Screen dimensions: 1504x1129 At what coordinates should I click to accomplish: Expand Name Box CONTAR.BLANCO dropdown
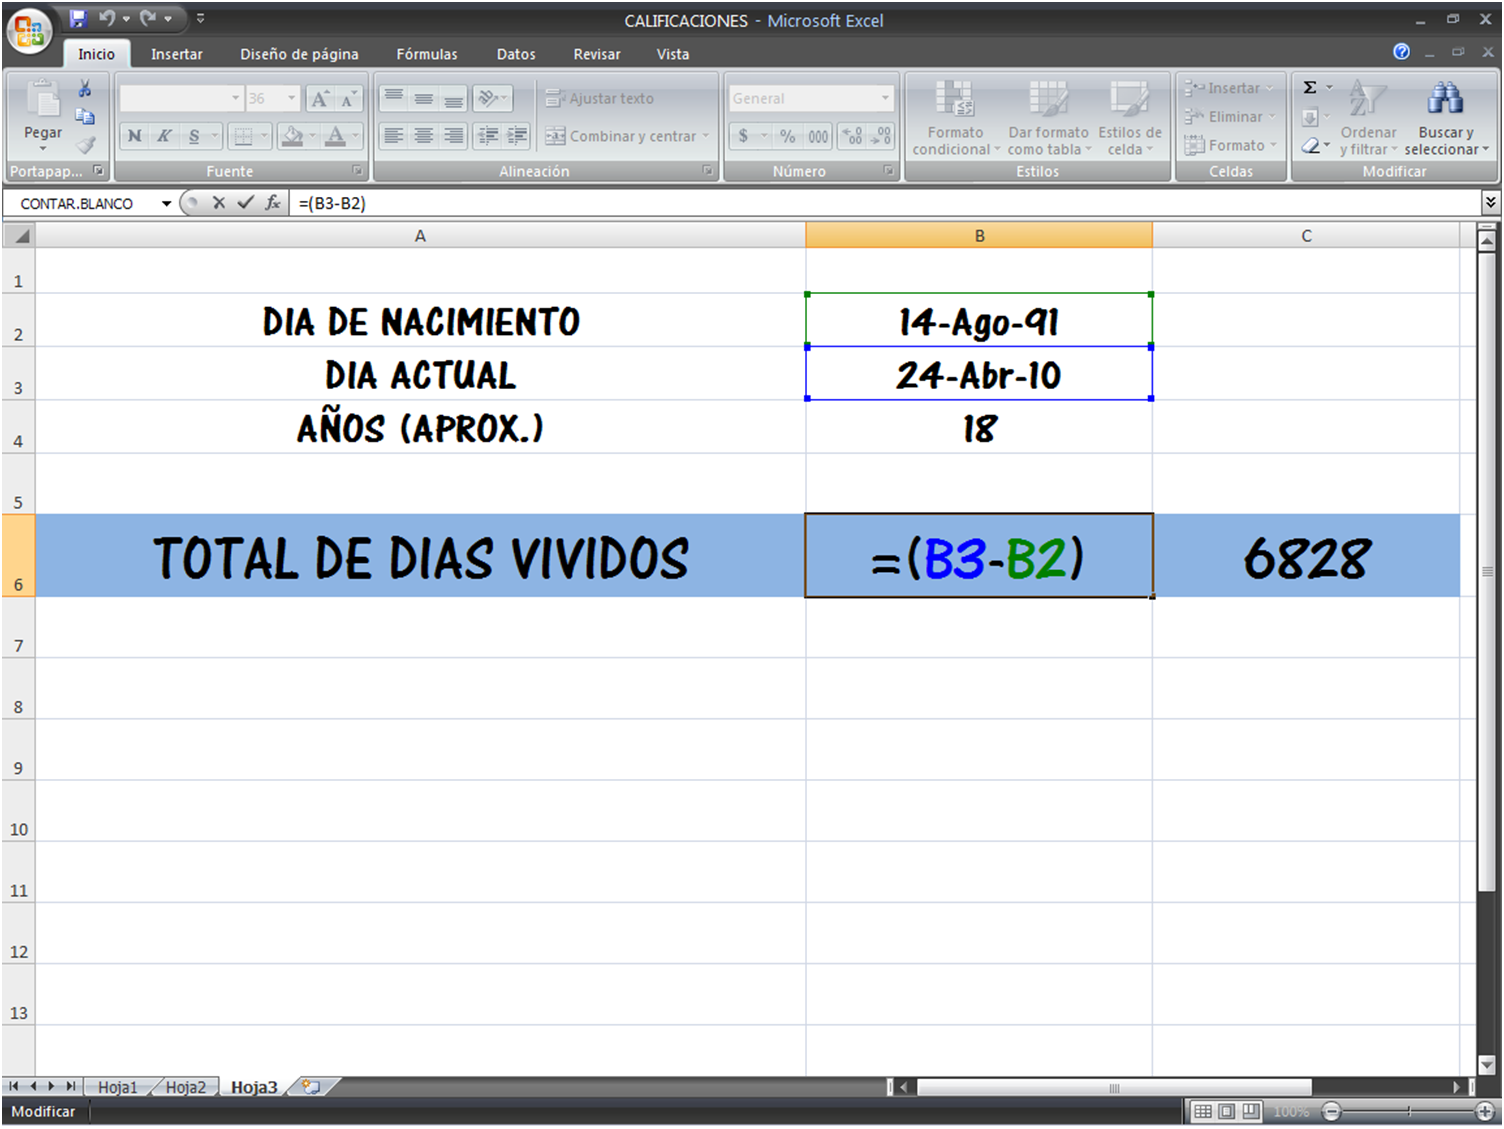pos(166,203)
